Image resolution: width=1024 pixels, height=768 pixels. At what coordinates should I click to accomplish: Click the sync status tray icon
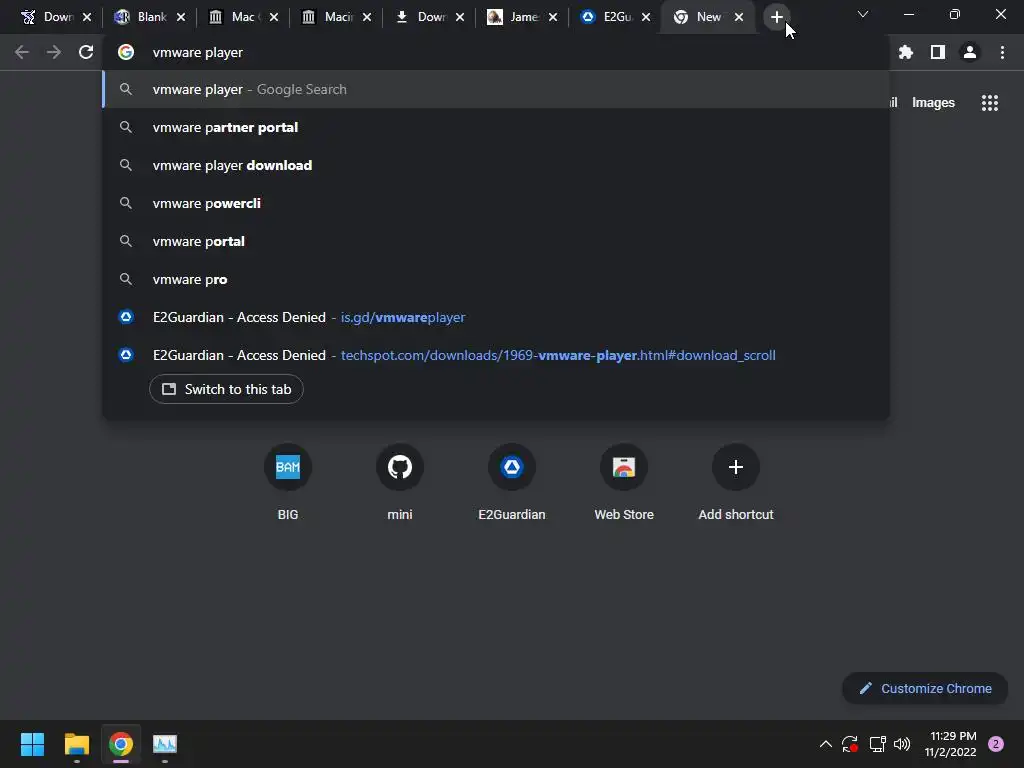point(850,744)
